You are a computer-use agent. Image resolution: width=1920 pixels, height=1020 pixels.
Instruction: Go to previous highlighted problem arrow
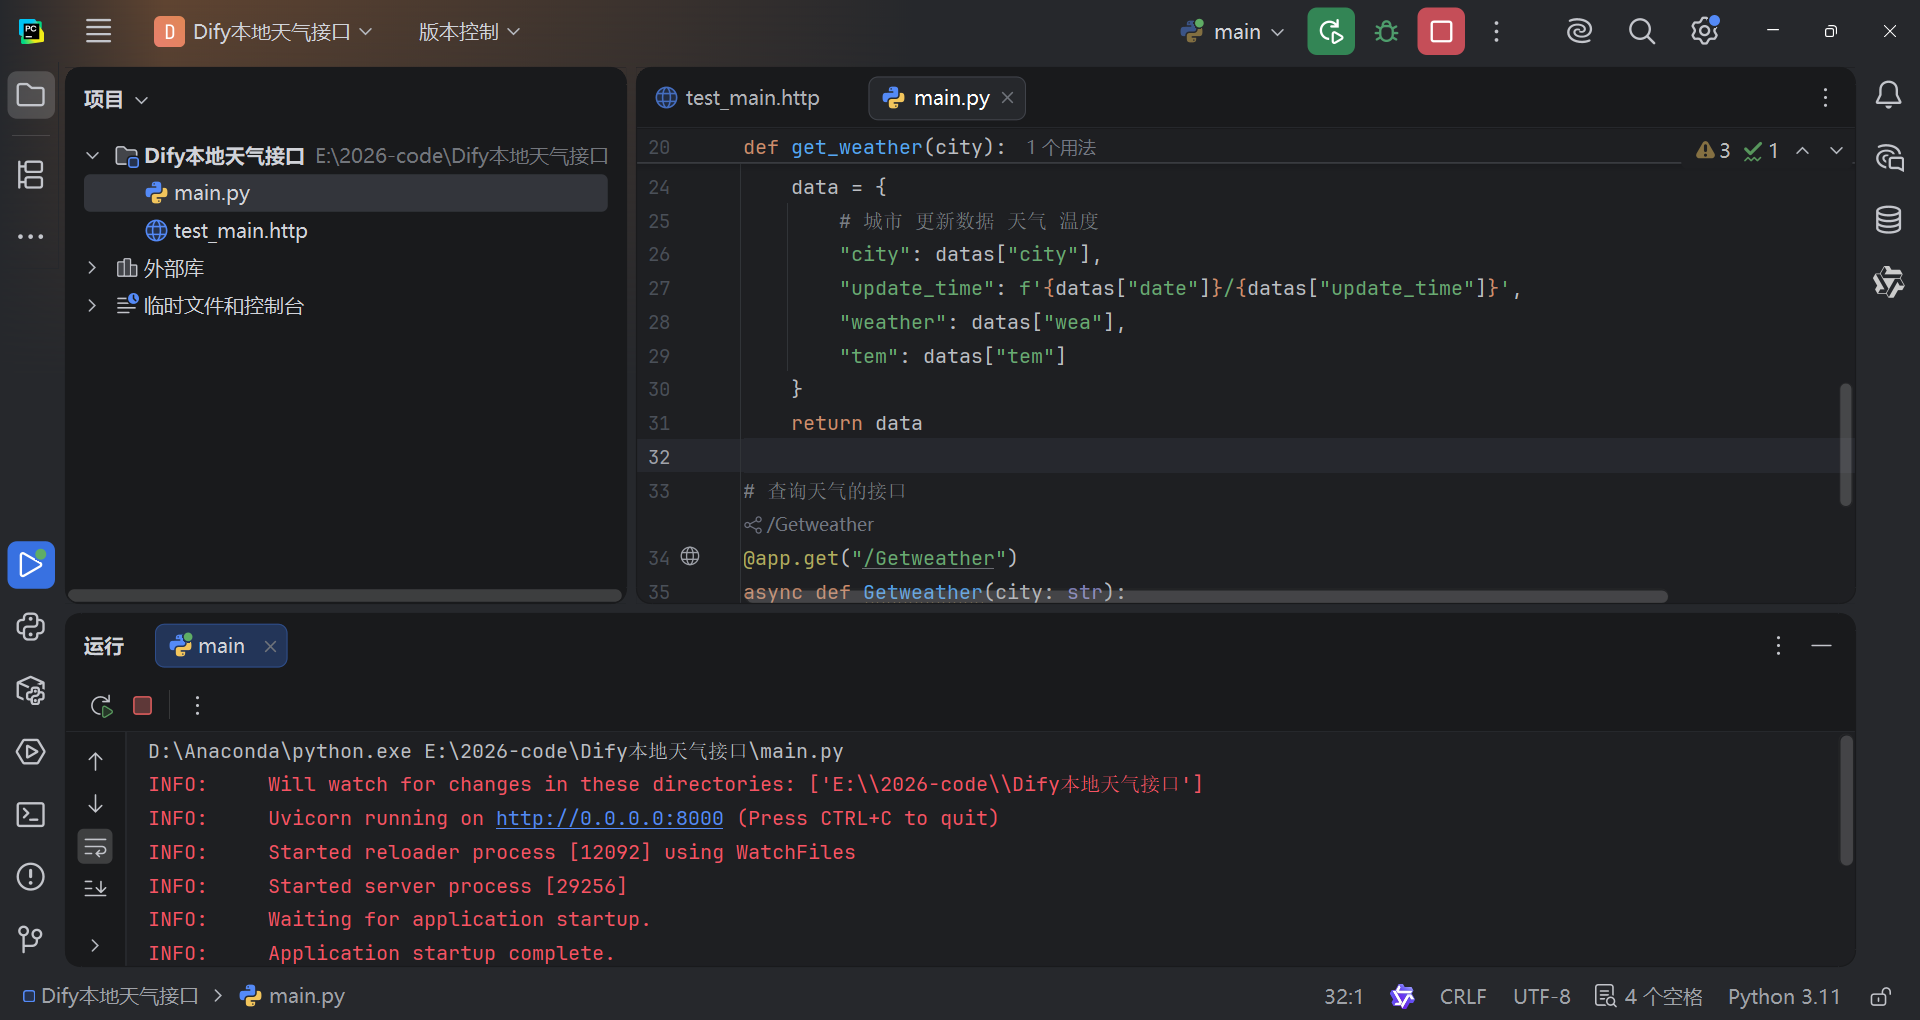pyautogui.click(x=1802, y=150)
